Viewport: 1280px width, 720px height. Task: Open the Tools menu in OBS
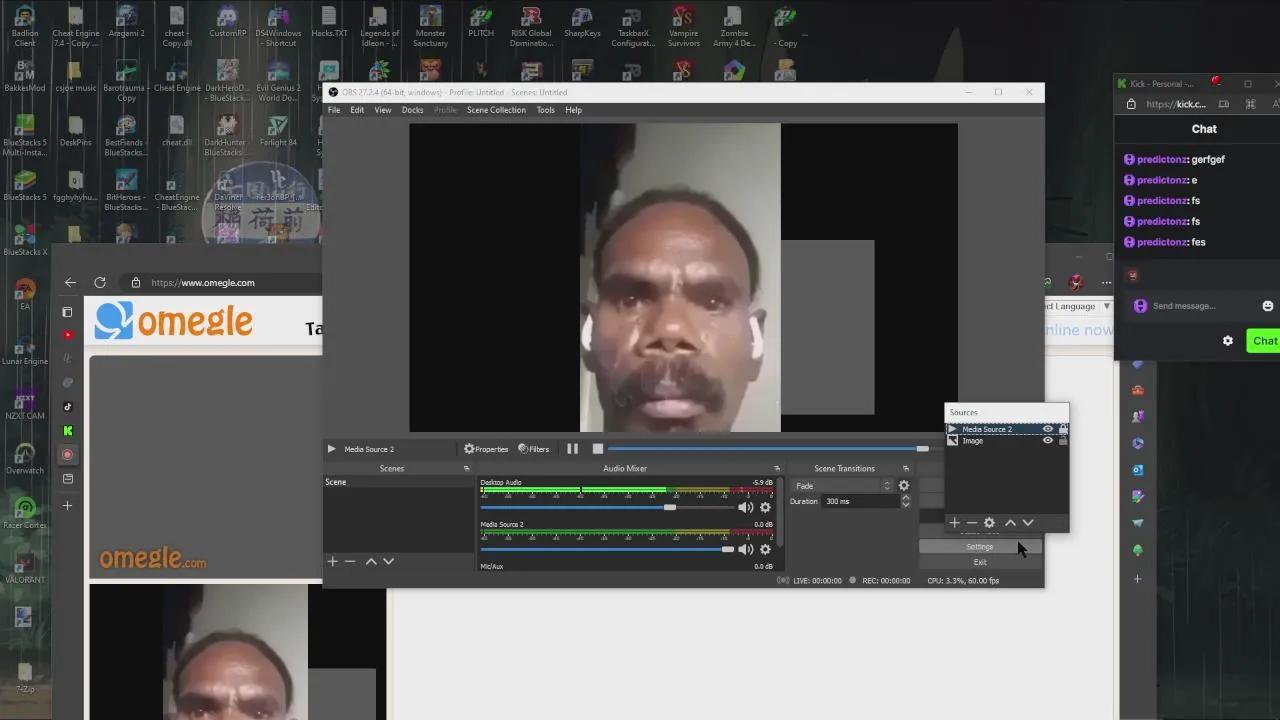(x=545, y=110)
